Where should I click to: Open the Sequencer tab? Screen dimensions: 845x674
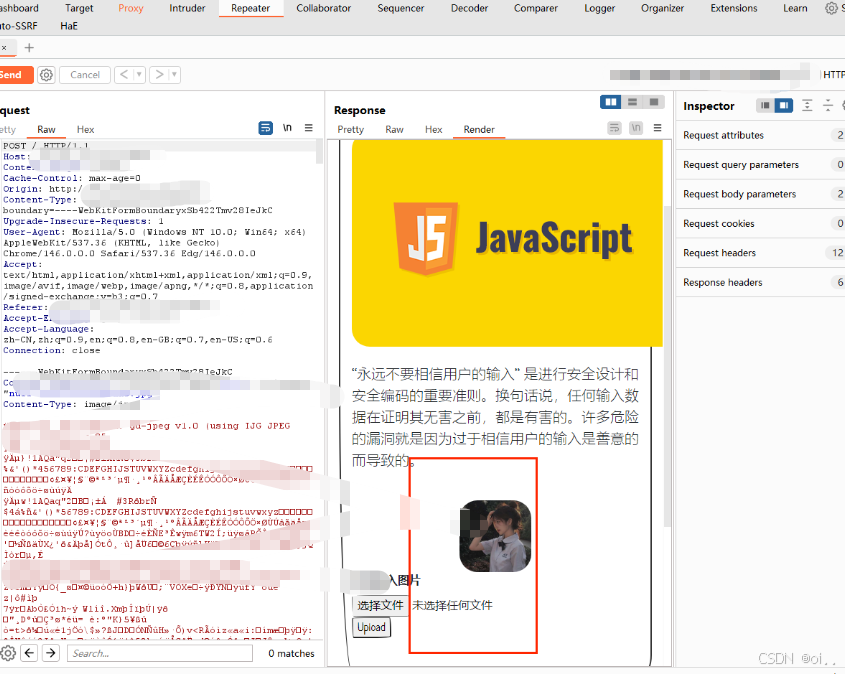click(x=400, y=8)
